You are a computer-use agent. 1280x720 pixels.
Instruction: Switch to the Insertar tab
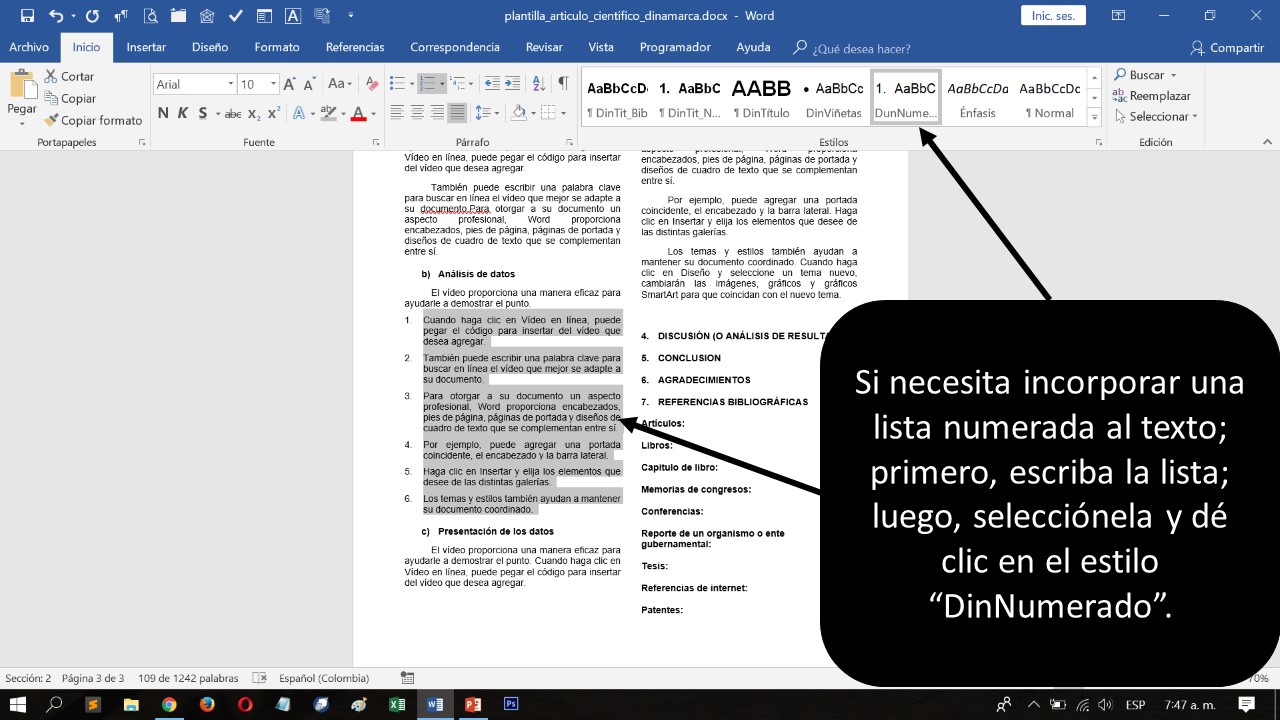pos(146,47)
